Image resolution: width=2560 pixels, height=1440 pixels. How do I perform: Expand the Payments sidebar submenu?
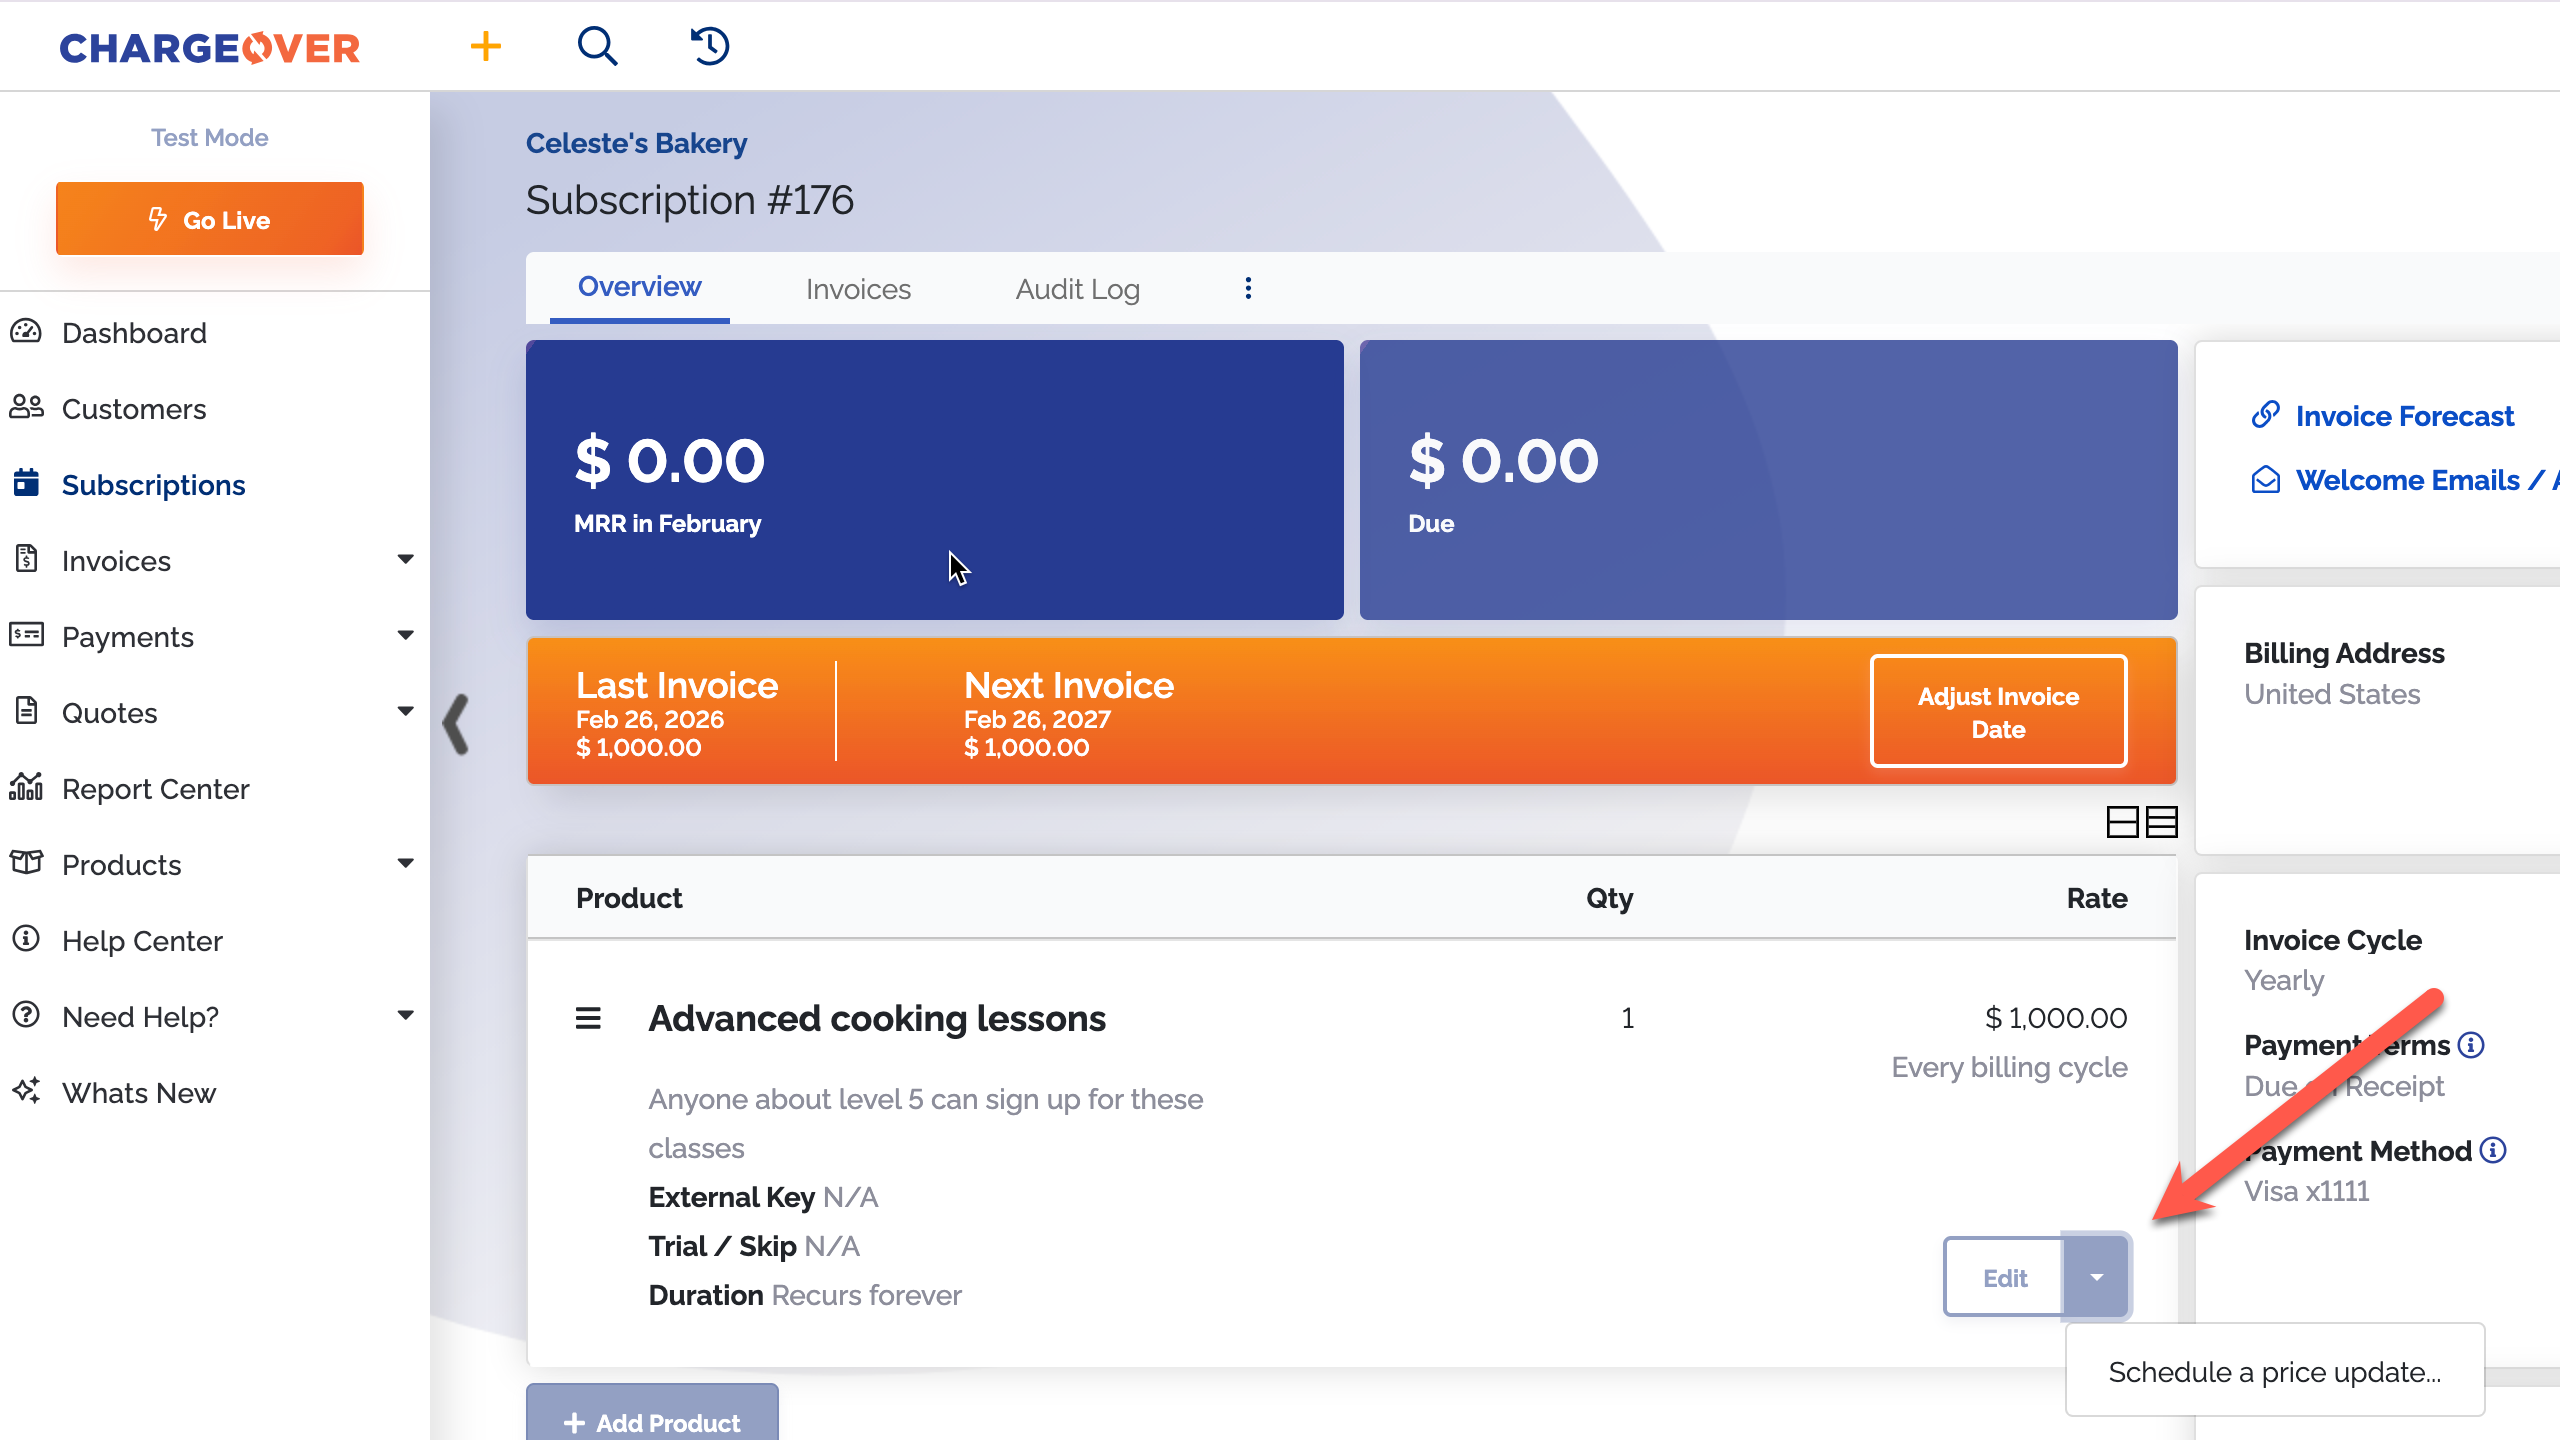tap(405, 636)
